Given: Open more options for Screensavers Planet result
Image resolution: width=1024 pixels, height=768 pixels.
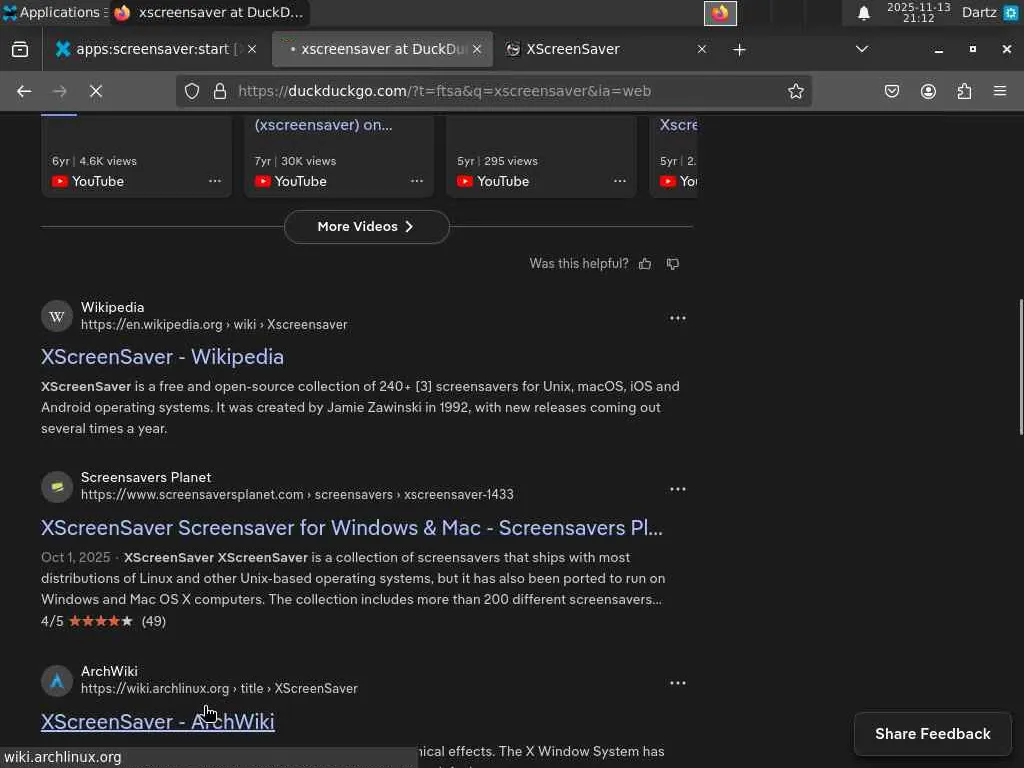Looking at the screenshot, I should tap(678, 489).
